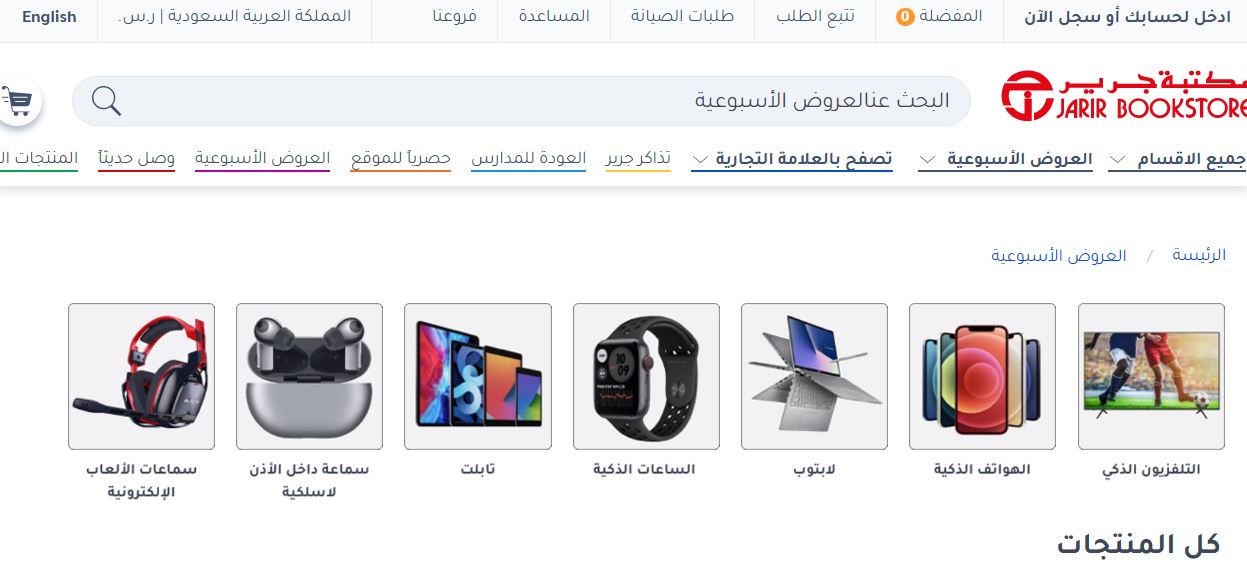Open the shopping cart icon
The height and width of the screenshot is (572, 1247).
click(x=18, y=100)
